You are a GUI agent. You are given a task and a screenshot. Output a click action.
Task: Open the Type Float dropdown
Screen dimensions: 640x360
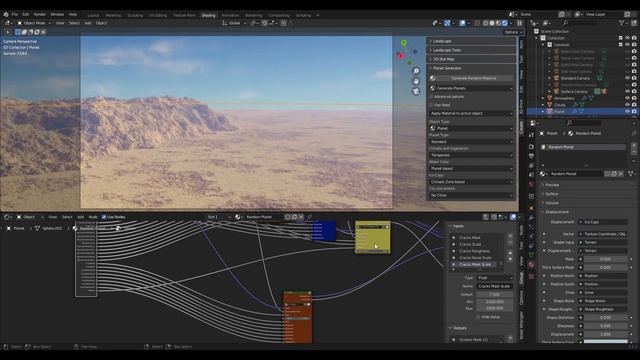(x=495, y=278)
